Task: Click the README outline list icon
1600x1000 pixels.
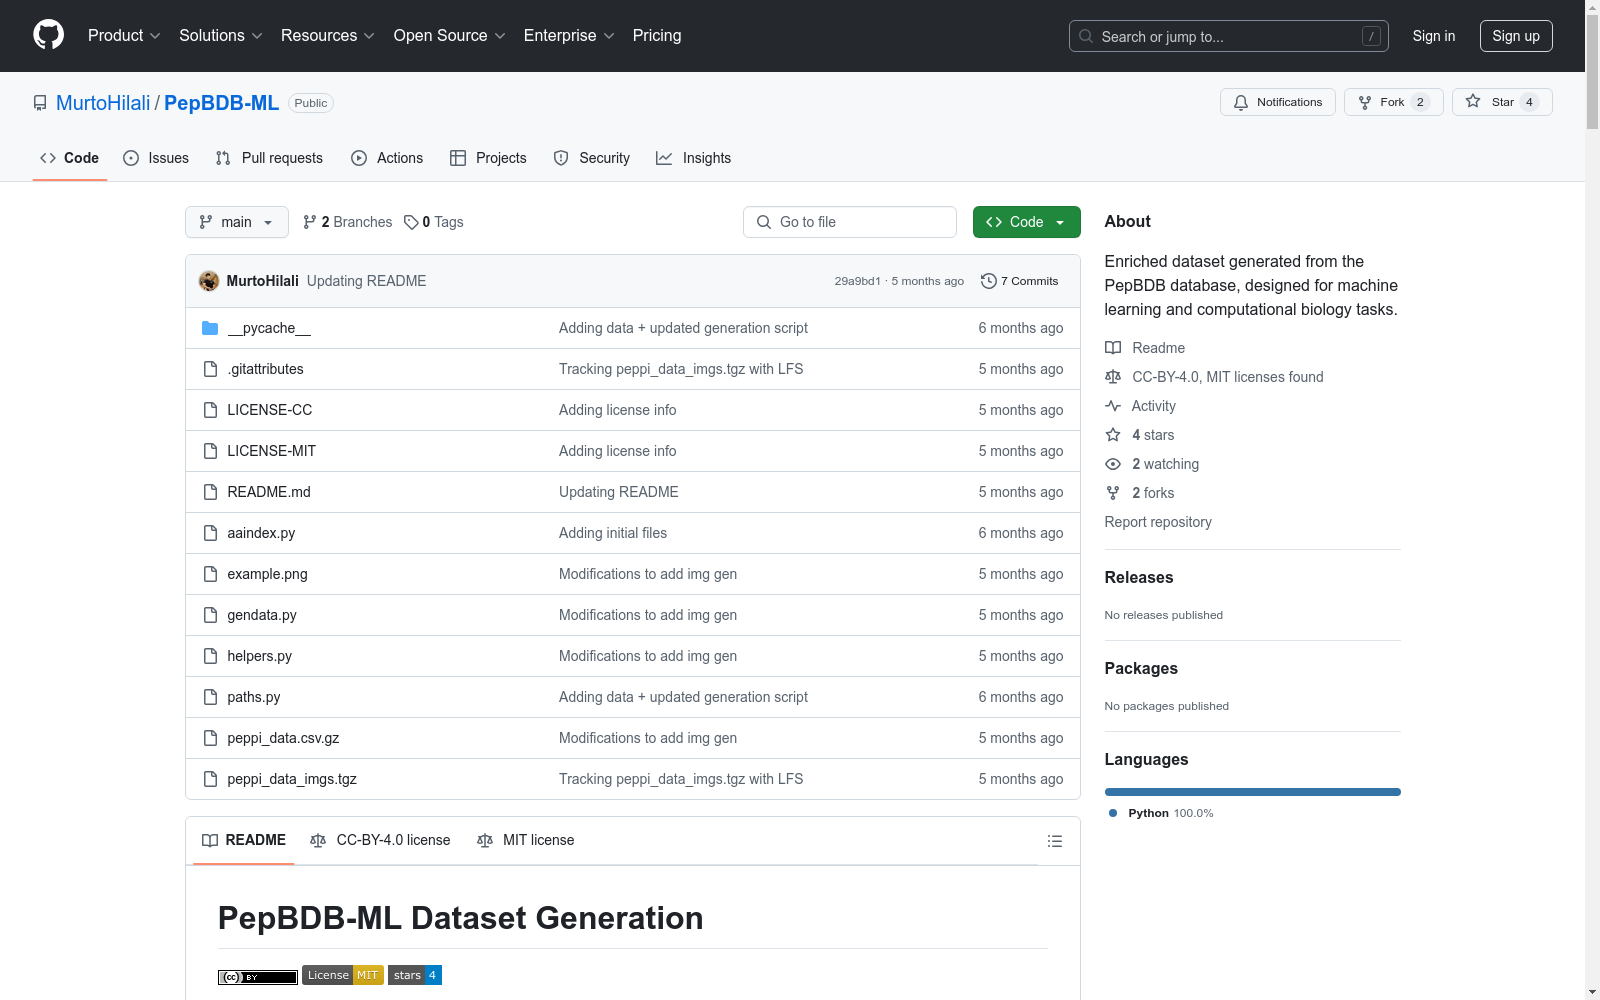Action: (x=1054, y=841)
